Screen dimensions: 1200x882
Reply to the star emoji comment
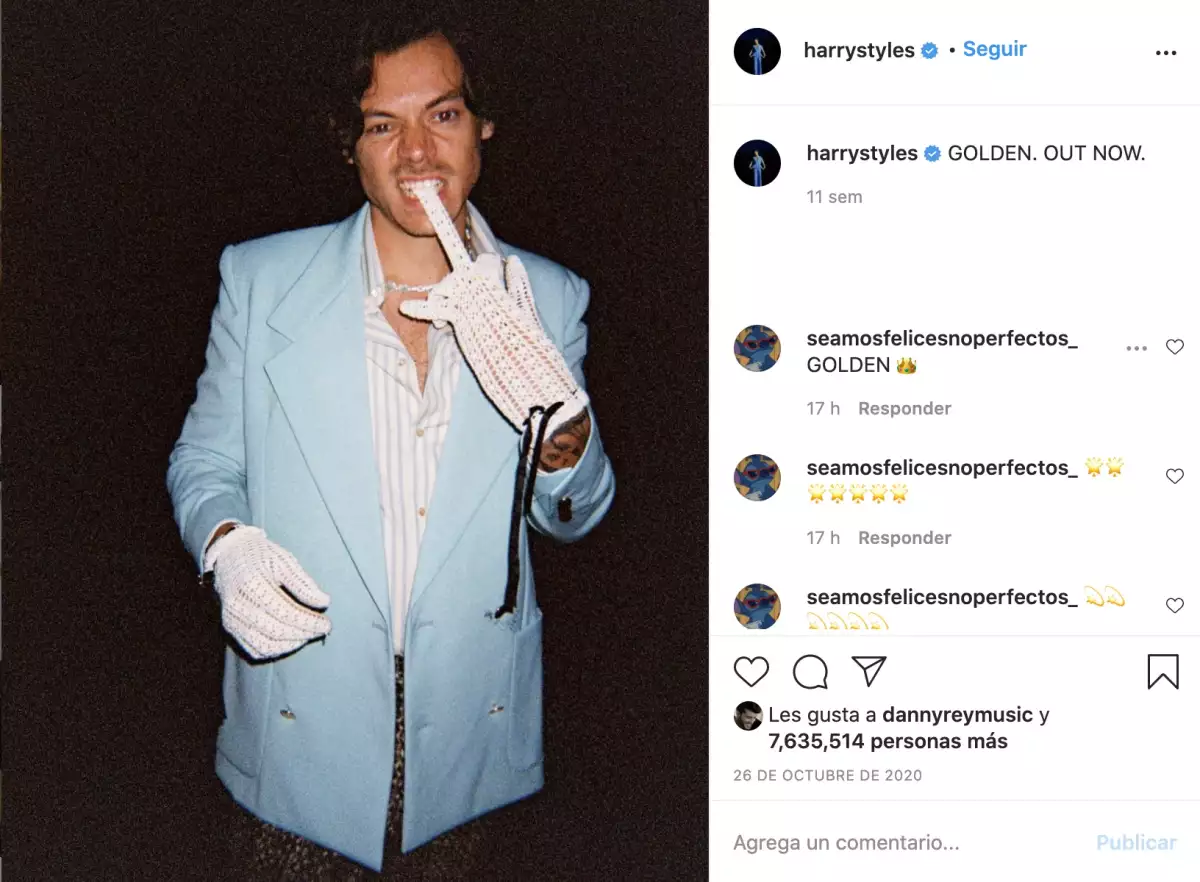click(x=904, y=537)
